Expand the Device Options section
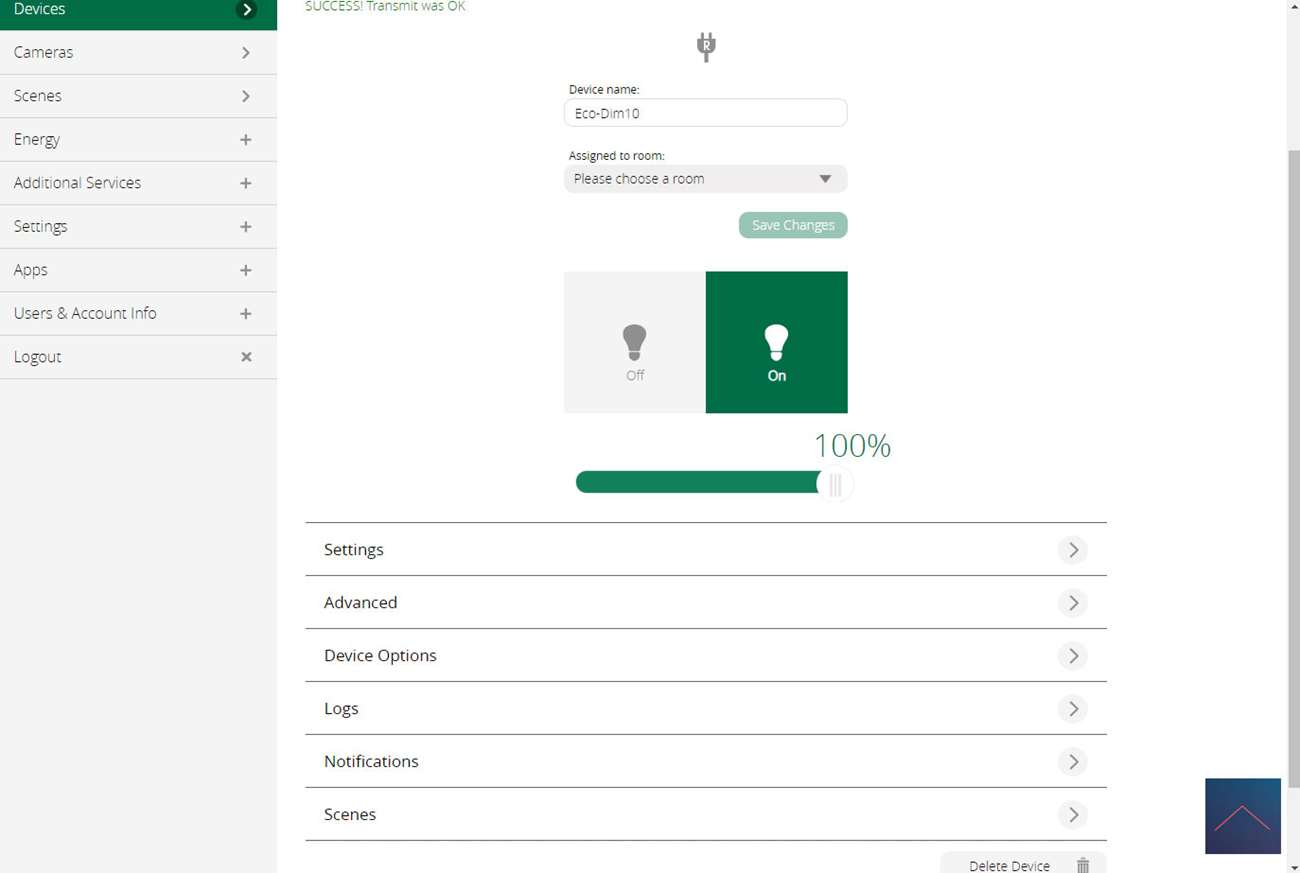1300x873 pixels. pyautogui.click(x=705, y=655)
